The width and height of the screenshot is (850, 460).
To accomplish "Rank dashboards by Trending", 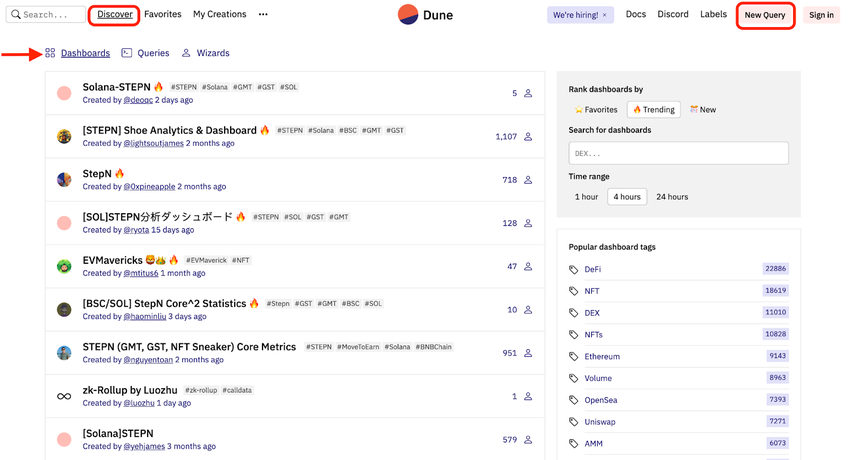I will (653, 110).
